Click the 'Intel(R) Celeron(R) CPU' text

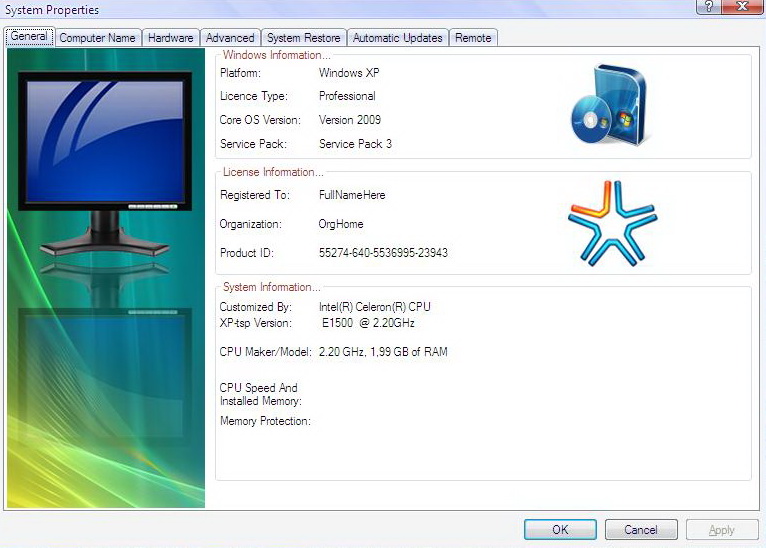coord(375,307)
